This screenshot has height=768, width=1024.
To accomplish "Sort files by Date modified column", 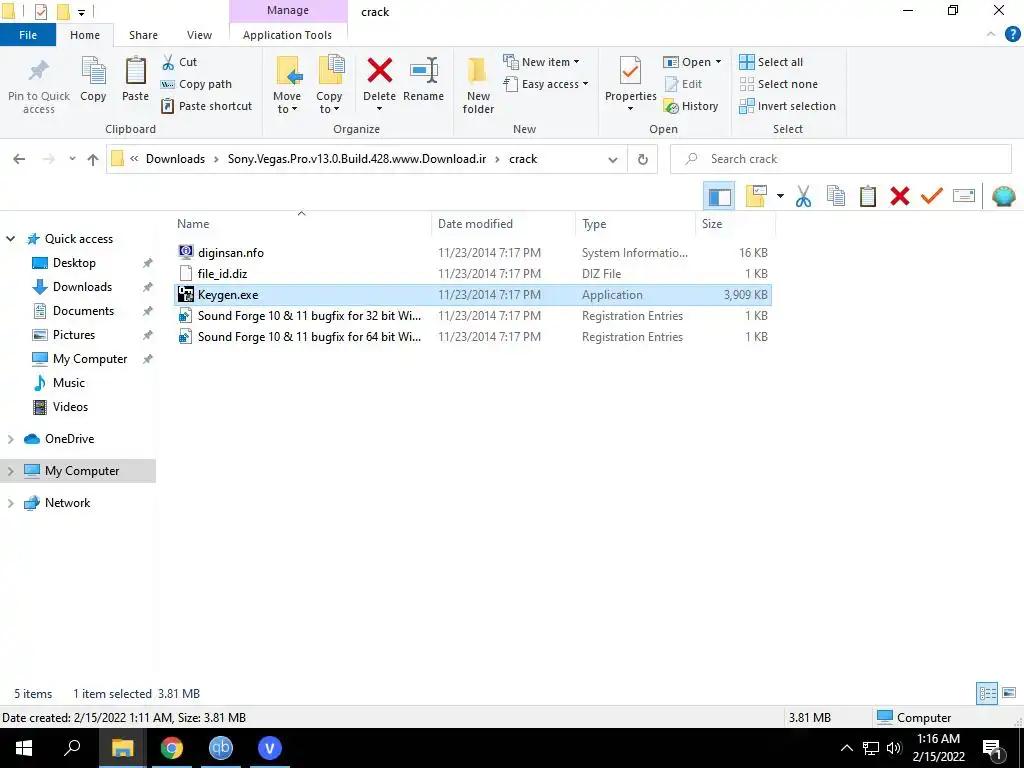I will 475,223.
